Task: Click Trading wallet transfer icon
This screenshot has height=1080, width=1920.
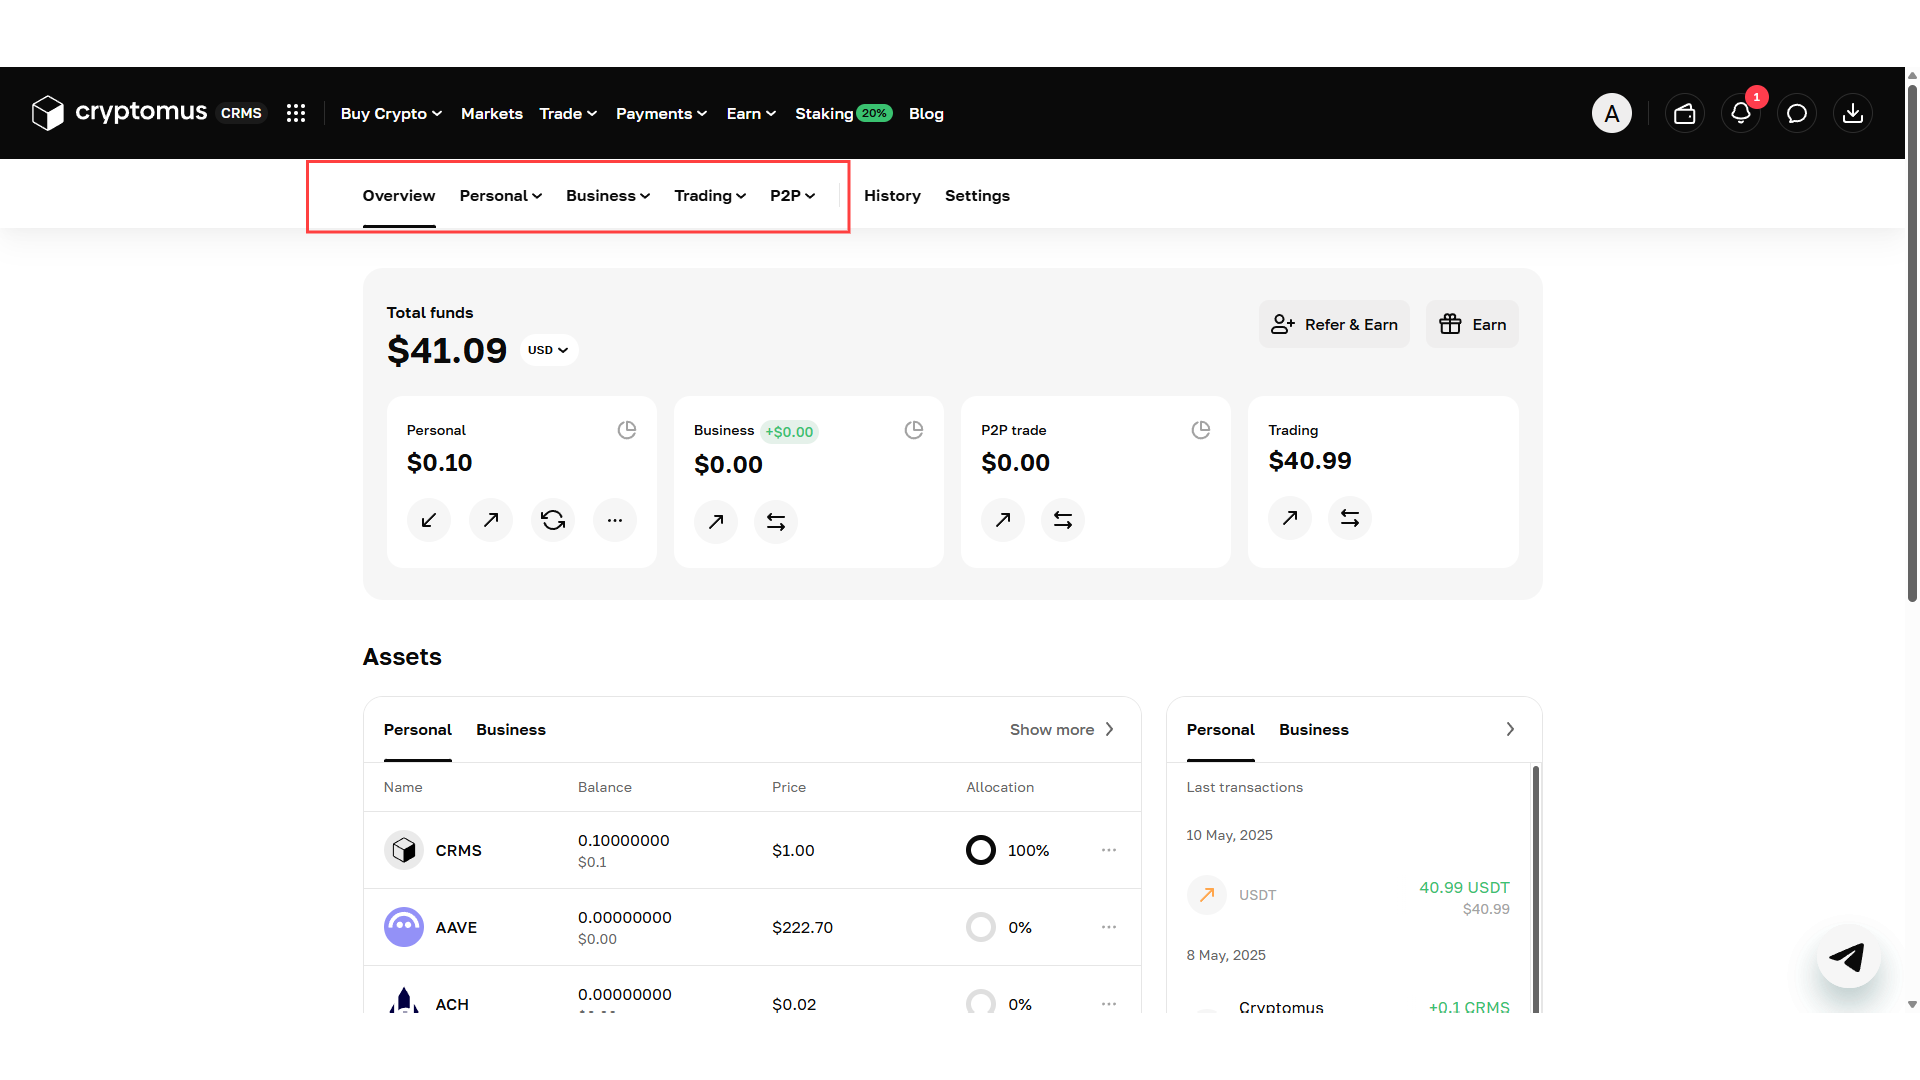Action: pyautogui.click(x=1350, y=518)
